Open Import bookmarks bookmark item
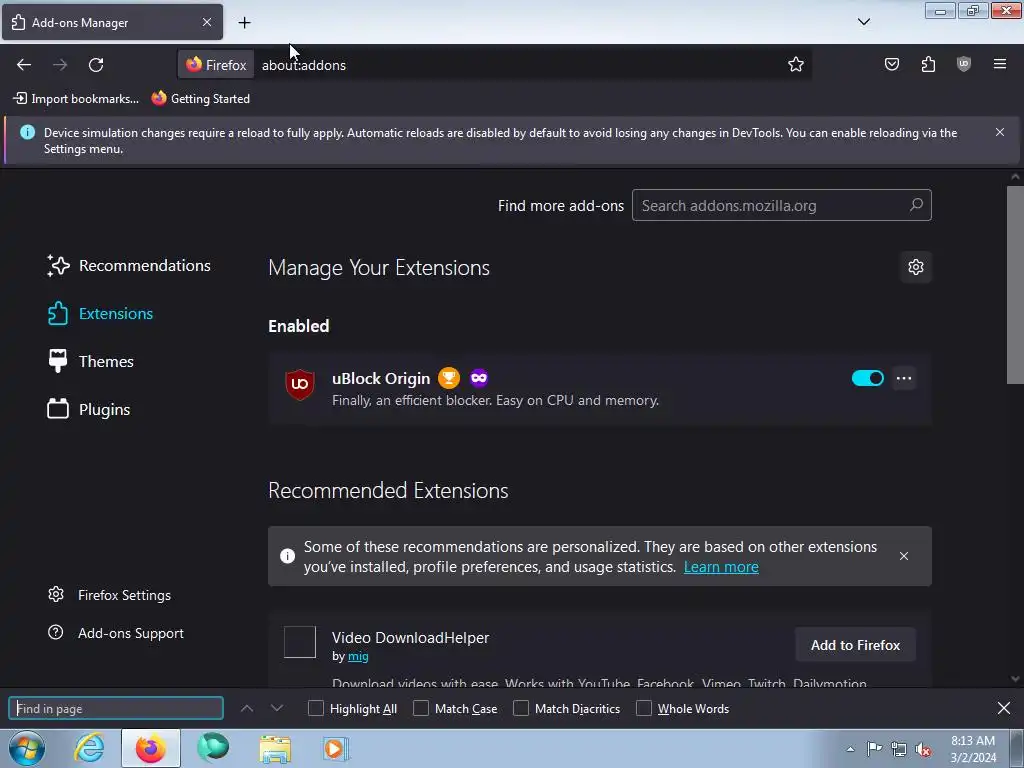 pos(76,99)
